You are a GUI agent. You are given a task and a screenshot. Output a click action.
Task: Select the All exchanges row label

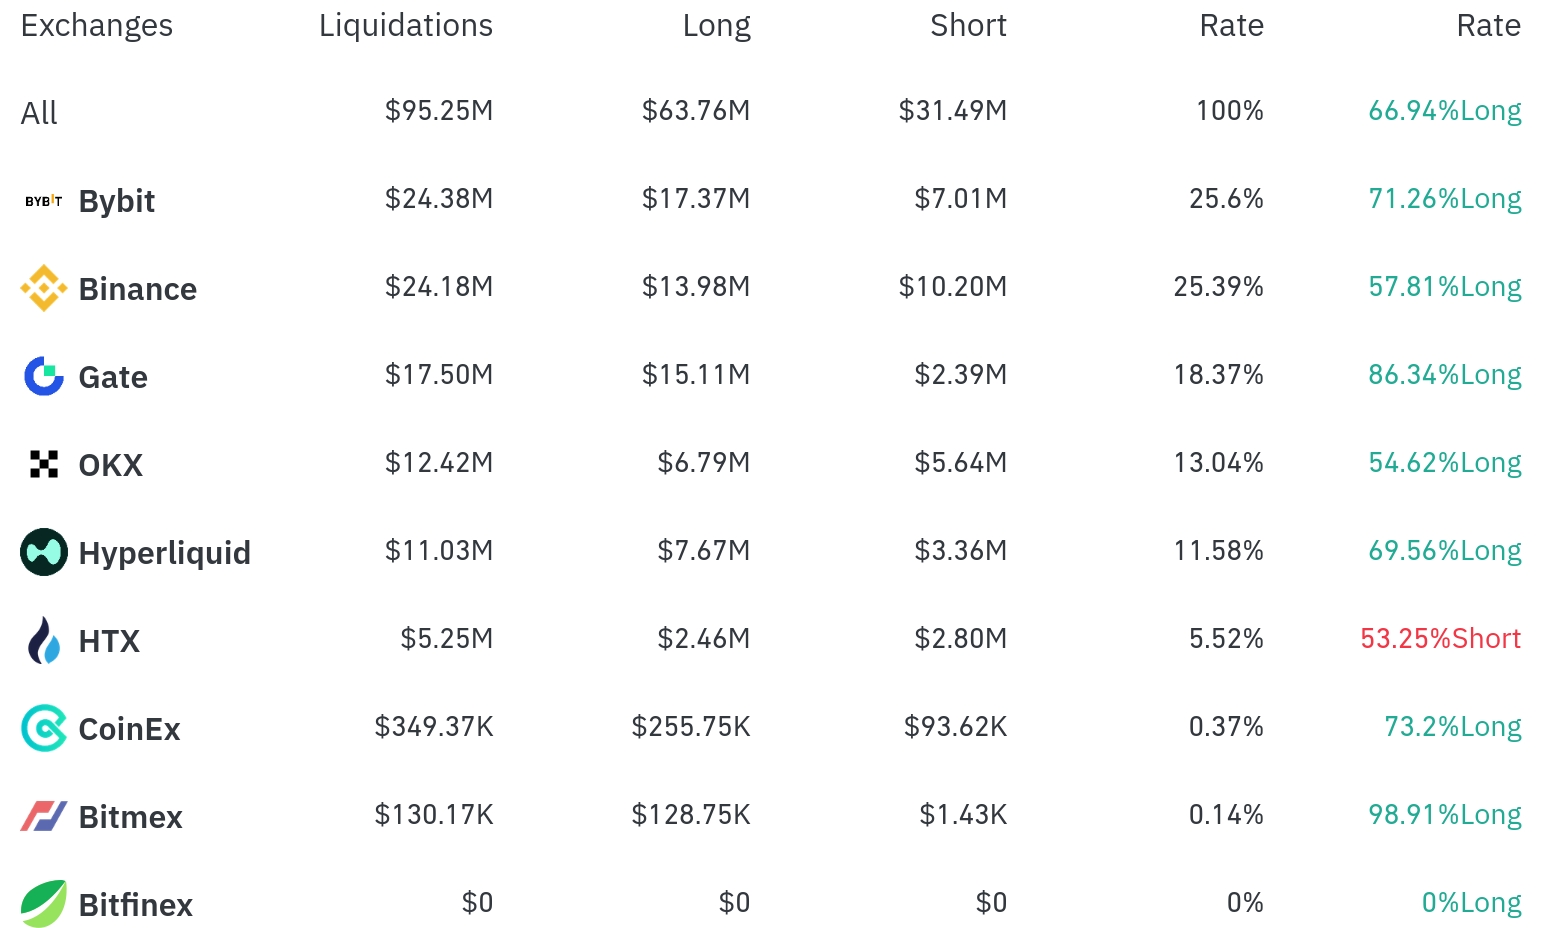[39, 113]
